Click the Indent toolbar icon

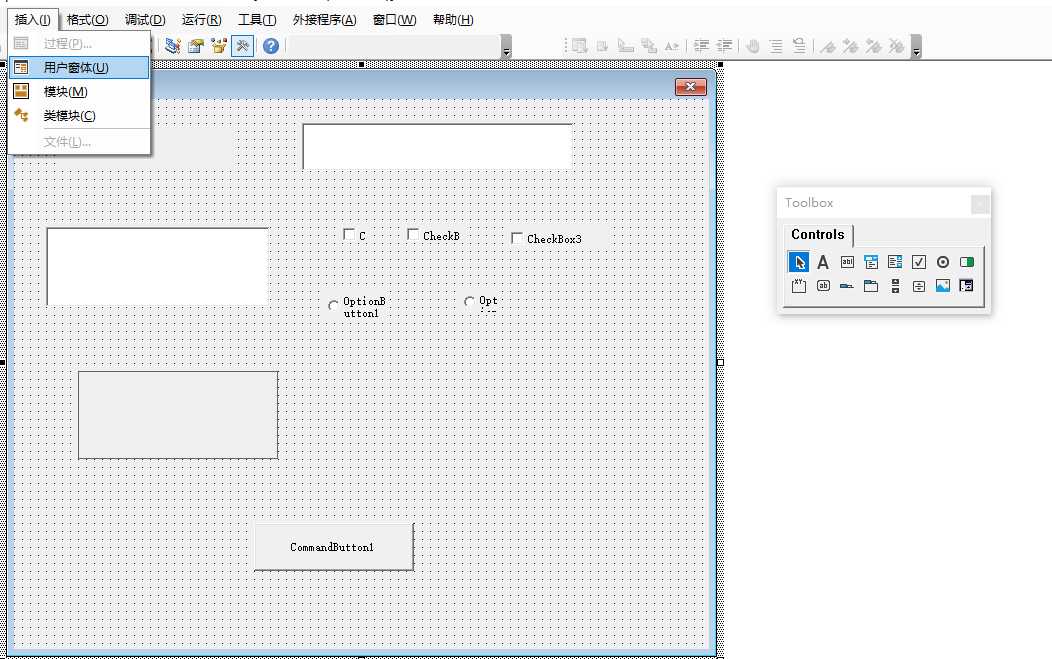(x=702, y=46)
